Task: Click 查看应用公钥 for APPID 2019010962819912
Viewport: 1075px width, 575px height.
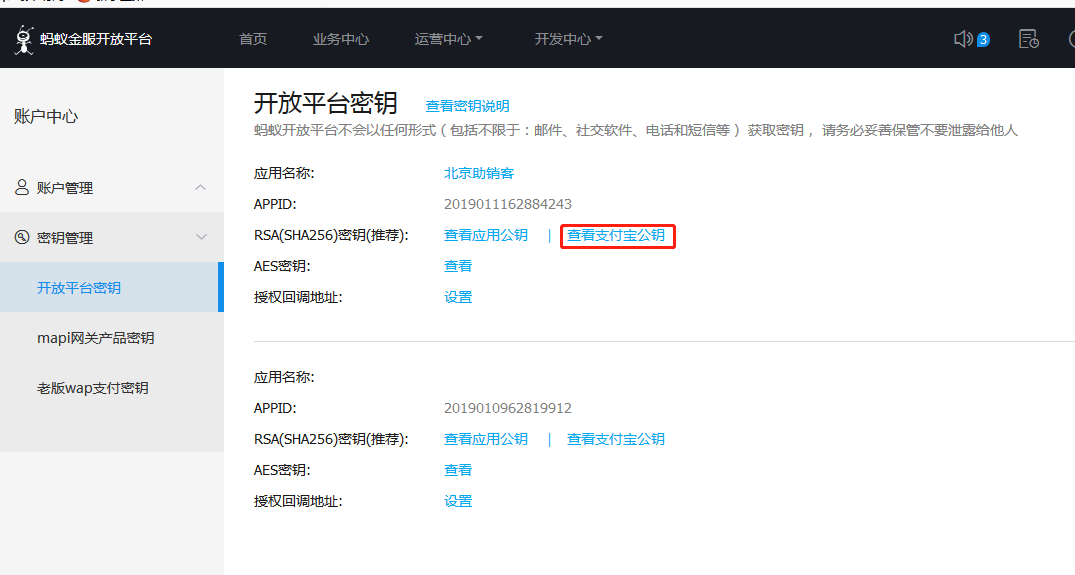Action: [486, 439]
